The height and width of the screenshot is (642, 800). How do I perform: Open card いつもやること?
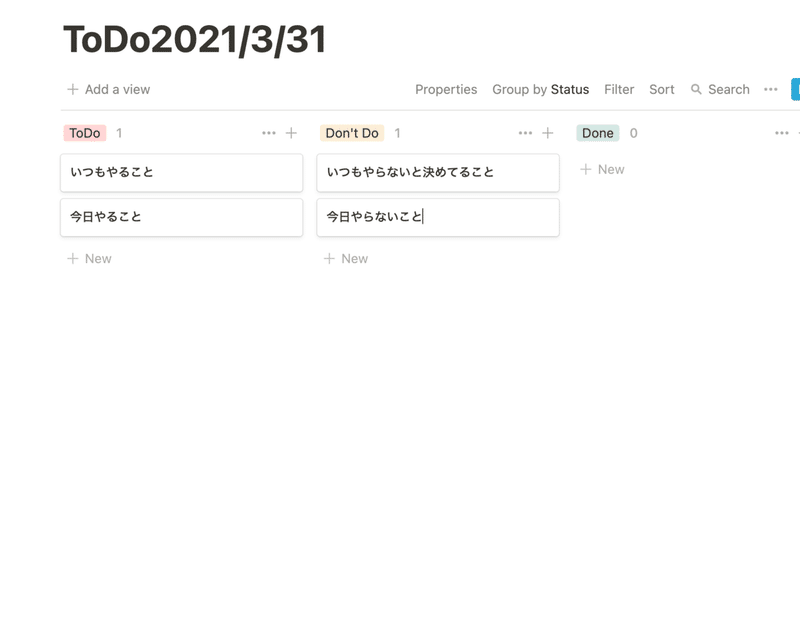(182, 173)
